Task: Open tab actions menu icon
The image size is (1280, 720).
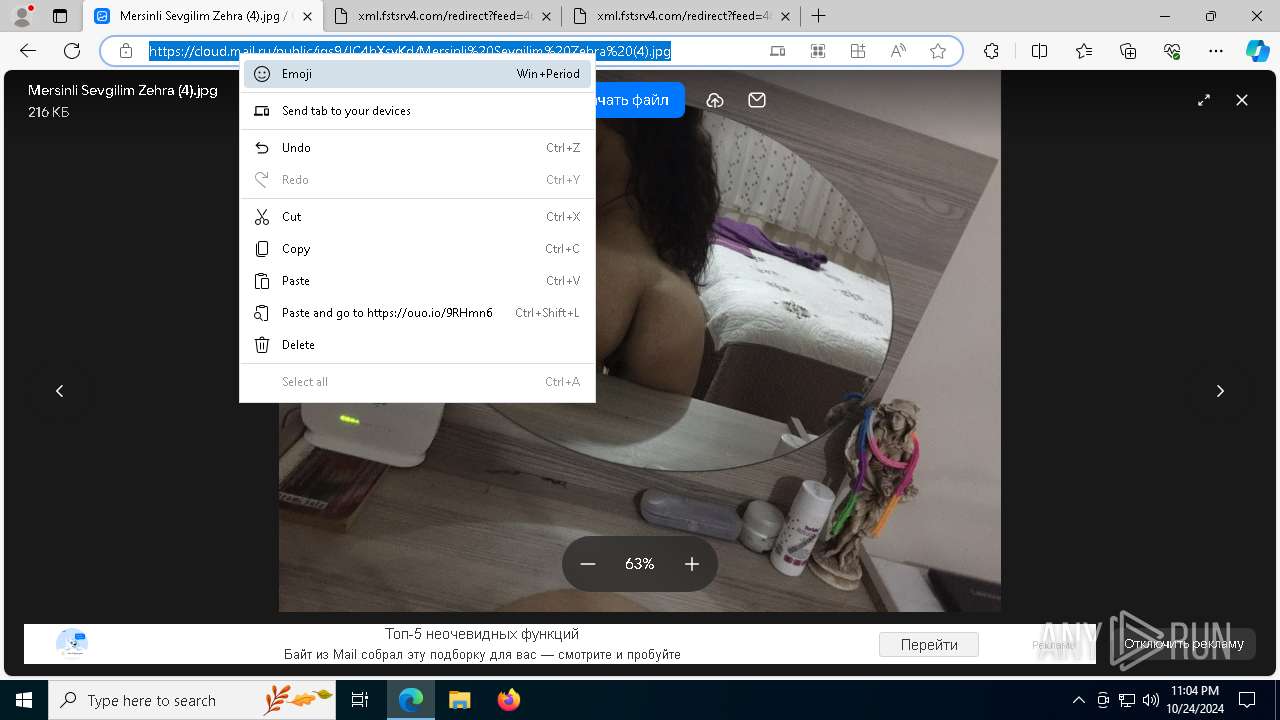Action: pyautogui.click(x=60, y=16)
